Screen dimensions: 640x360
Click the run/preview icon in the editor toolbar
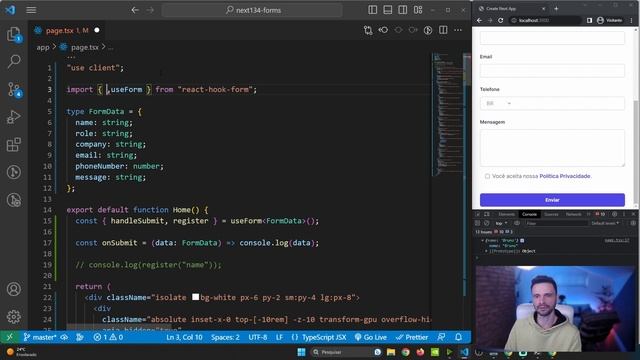click(428, 30)
